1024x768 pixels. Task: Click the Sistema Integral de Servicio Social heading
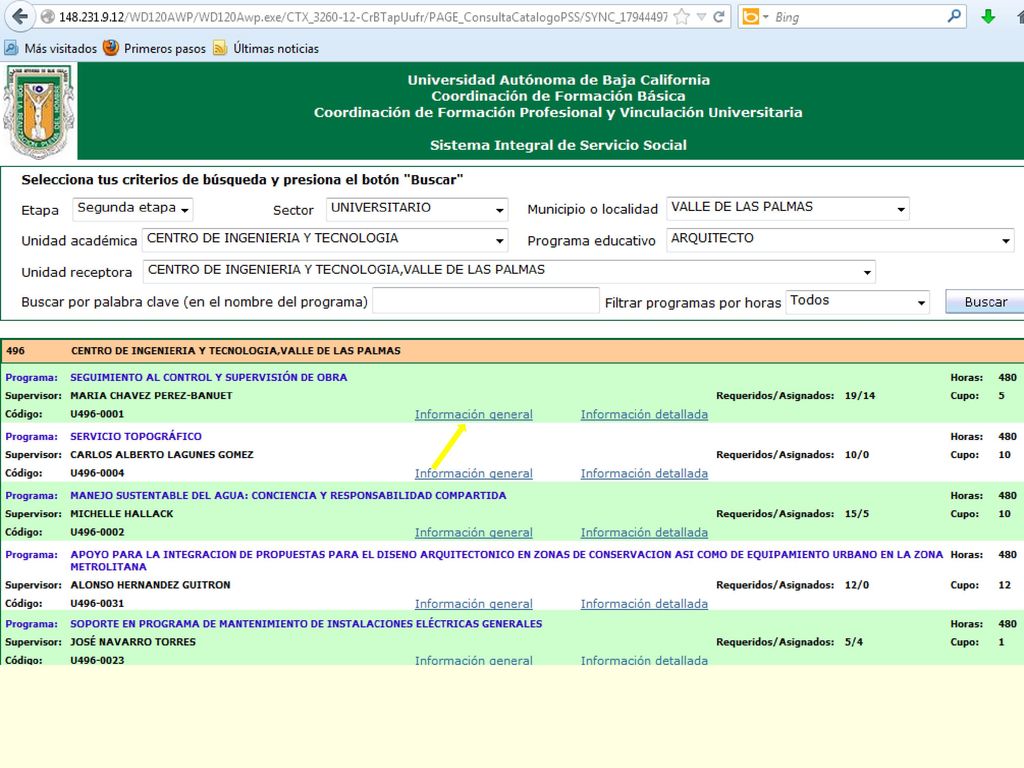pyautogui.click(x=558, y=145)
